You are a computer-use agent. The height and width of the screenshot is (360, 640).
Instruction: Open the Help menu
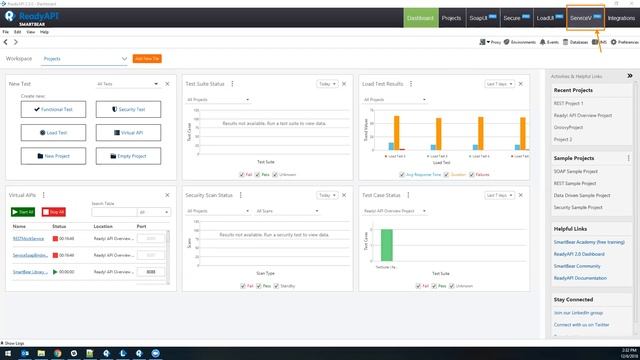(x=44, y=32)
